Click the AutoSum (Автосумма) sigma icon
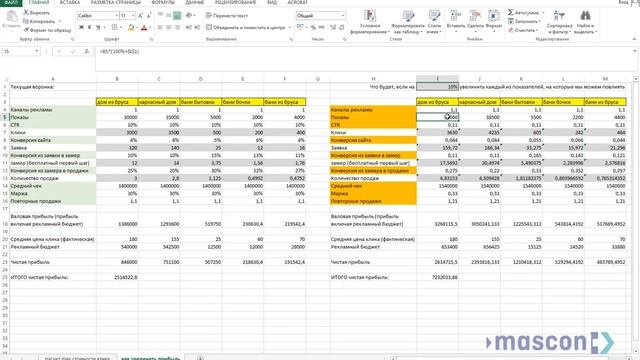 coord(511,13)
